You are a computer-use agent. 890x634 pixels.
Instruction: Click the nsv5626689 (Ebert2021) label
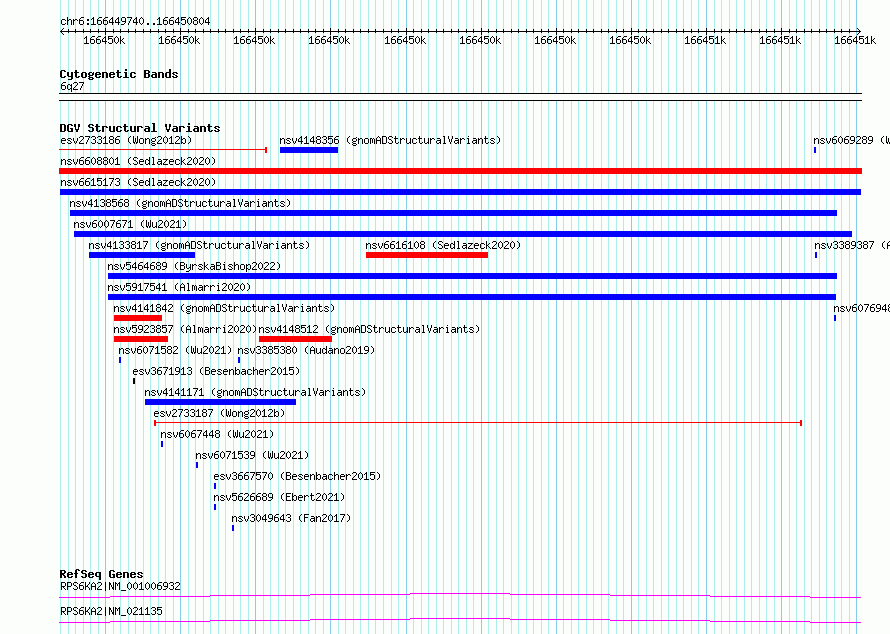click(279, 497)
